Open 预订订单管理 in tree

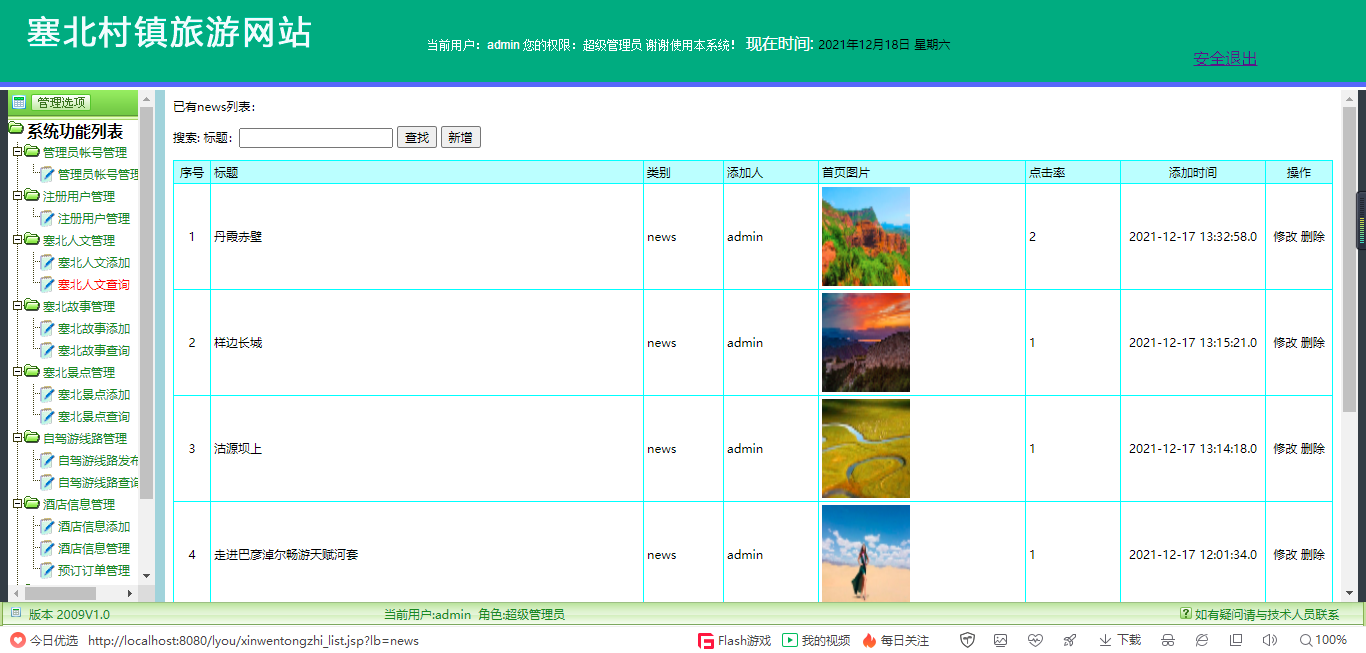(x=94, y=571)
